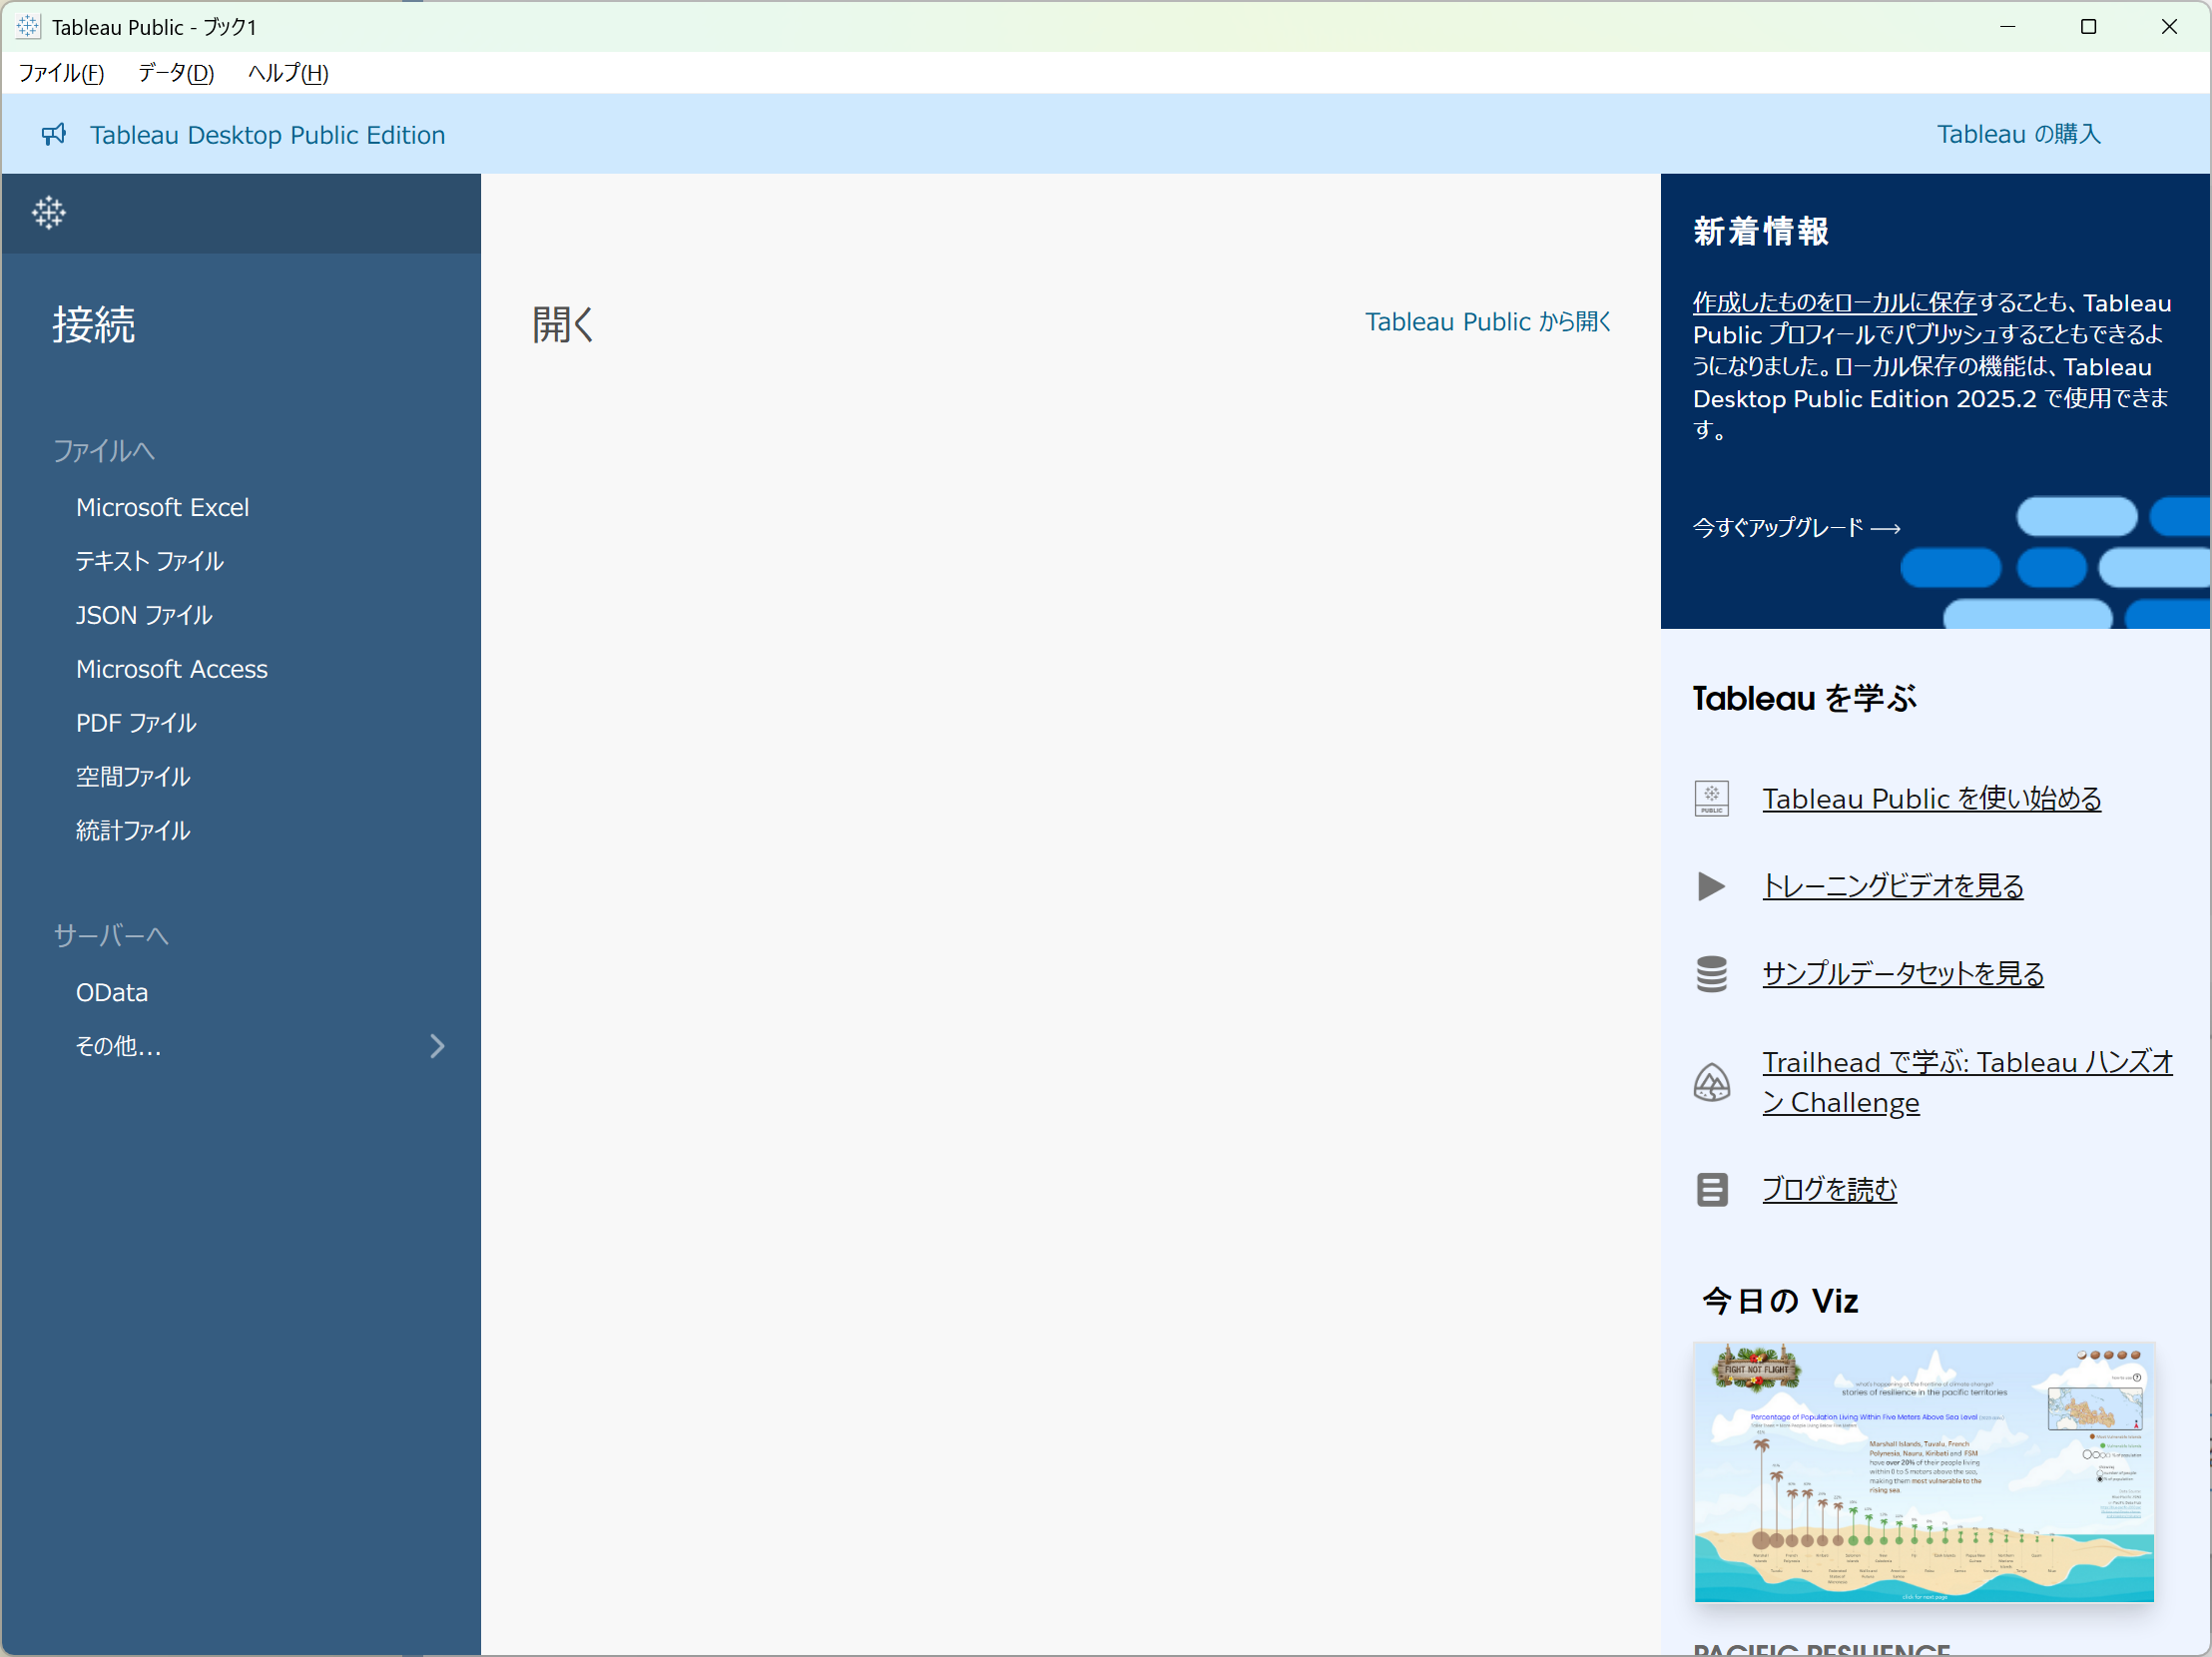Screen dimensions: 2212x1657
Task: Click the Tableau の購入 link
Action: point(2018,134)
